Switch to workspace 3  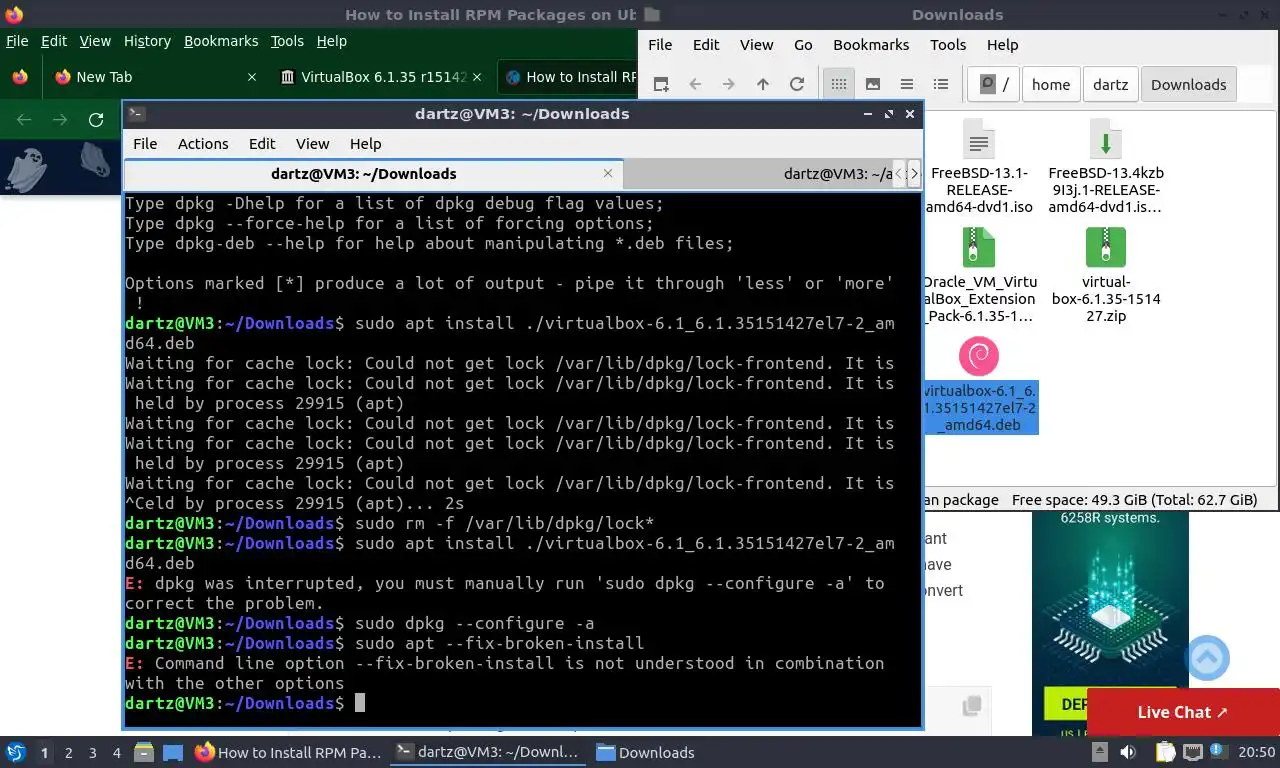click(92, 753)
